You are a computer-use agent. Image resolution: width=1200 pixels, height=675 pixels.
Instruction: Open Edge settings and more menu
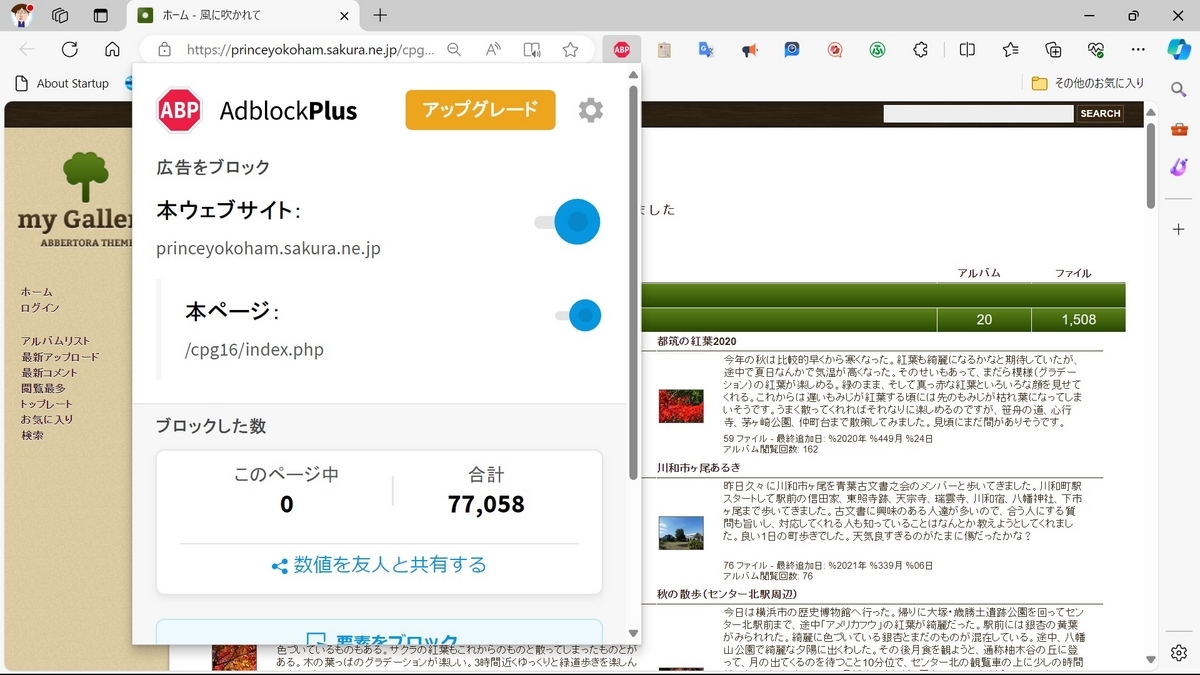(x=1138, y=49)
